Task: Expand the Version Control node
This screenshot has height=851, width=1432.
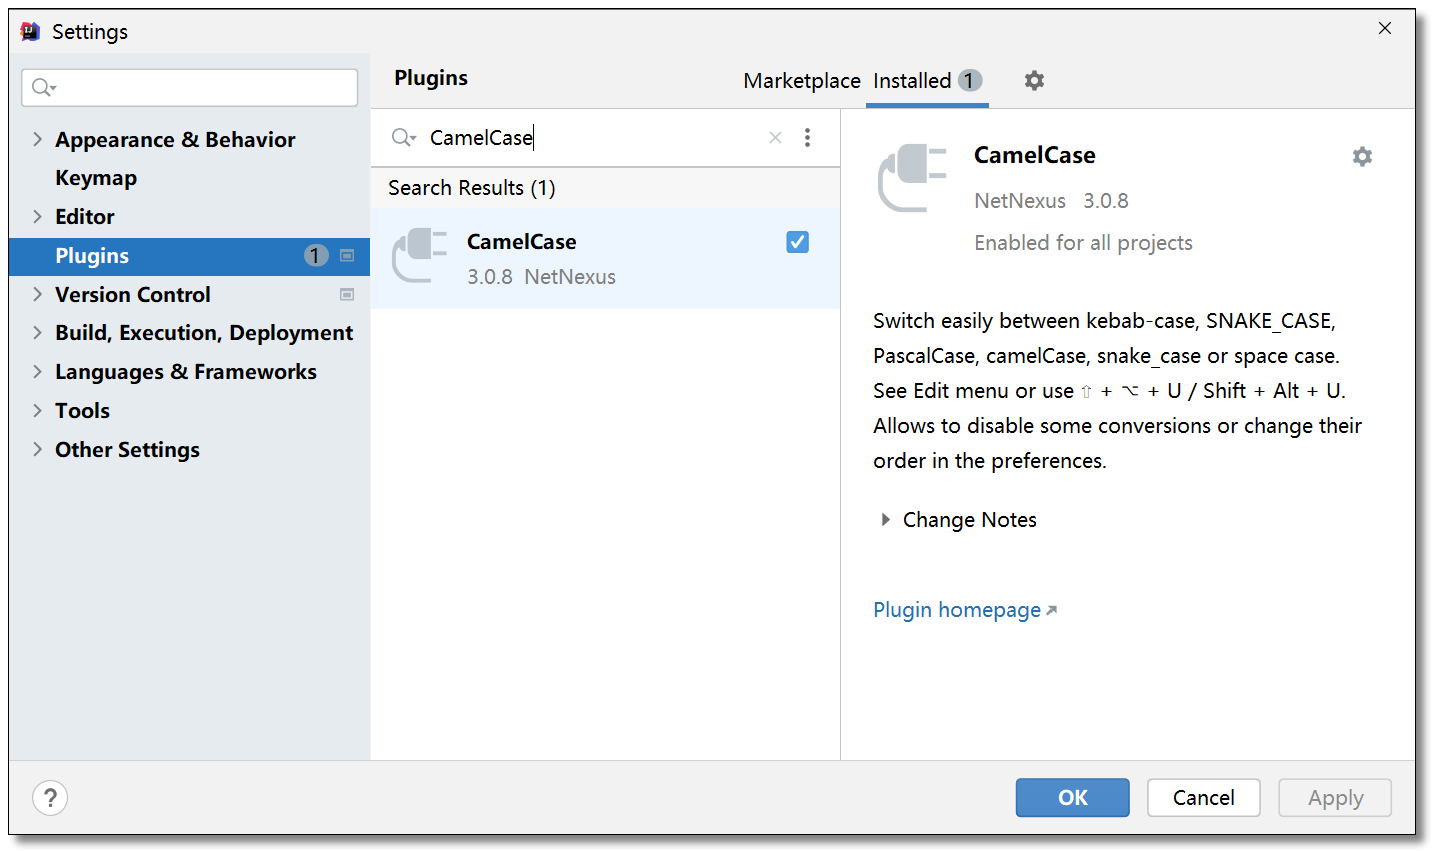Action: 37,294
